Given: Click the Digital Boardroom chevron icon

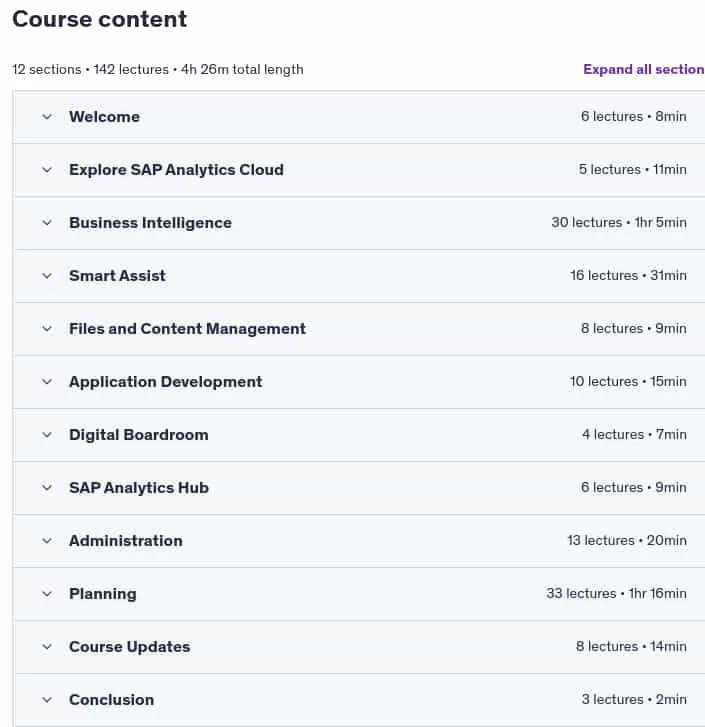Looking at the screenshot, I should click(x=47, y=435).
